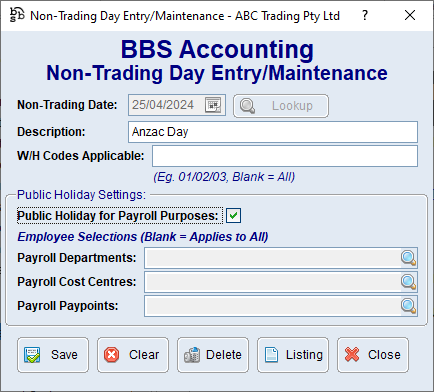Open the calendar picker for Non-Trading Date
Screen dimensions: 434x392
pyautogui.click(x=213, y=105)
